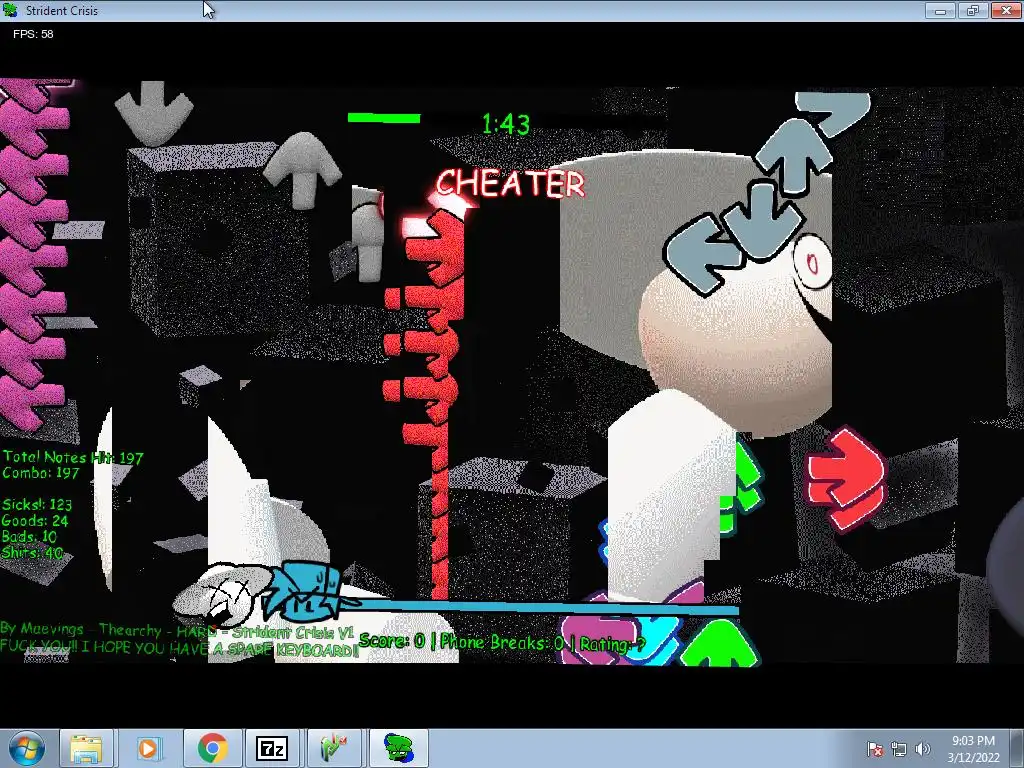This screenshot has width=1024, height=768.
Task: Click the Combo: 197 counter
Action: pos(40,473)
